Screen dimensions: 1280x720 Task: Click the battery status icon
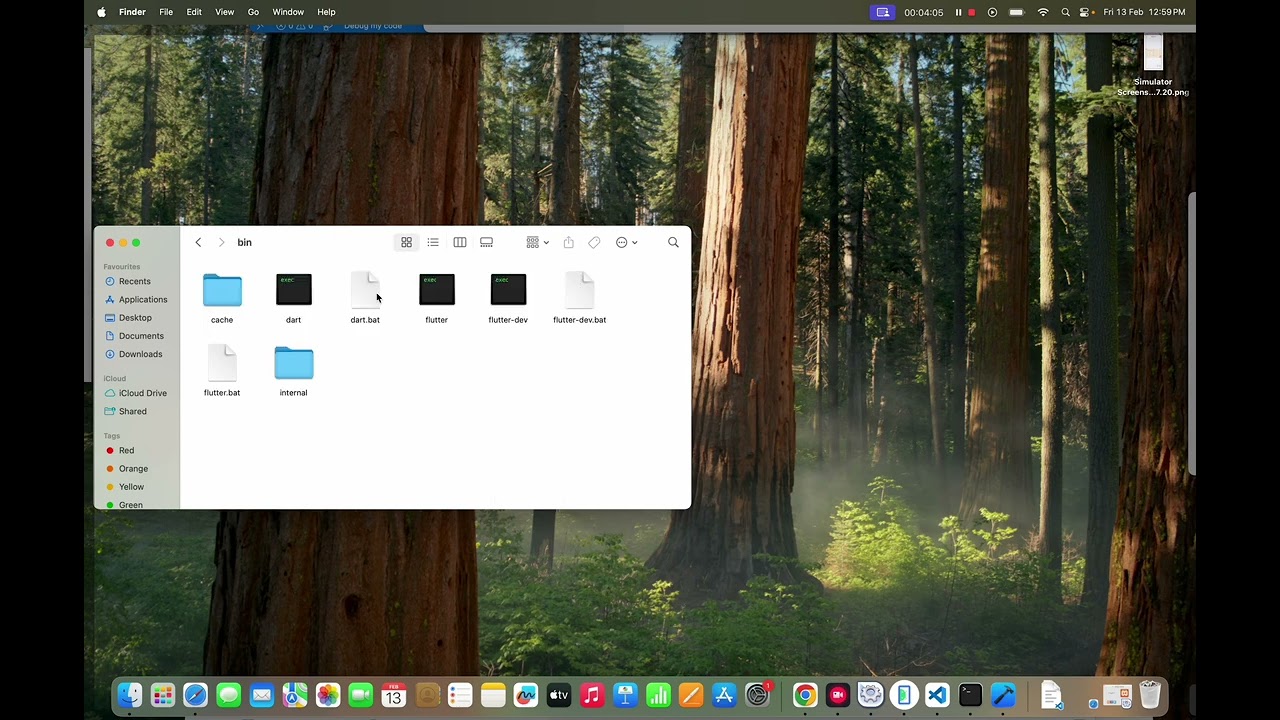[1016, 12]
